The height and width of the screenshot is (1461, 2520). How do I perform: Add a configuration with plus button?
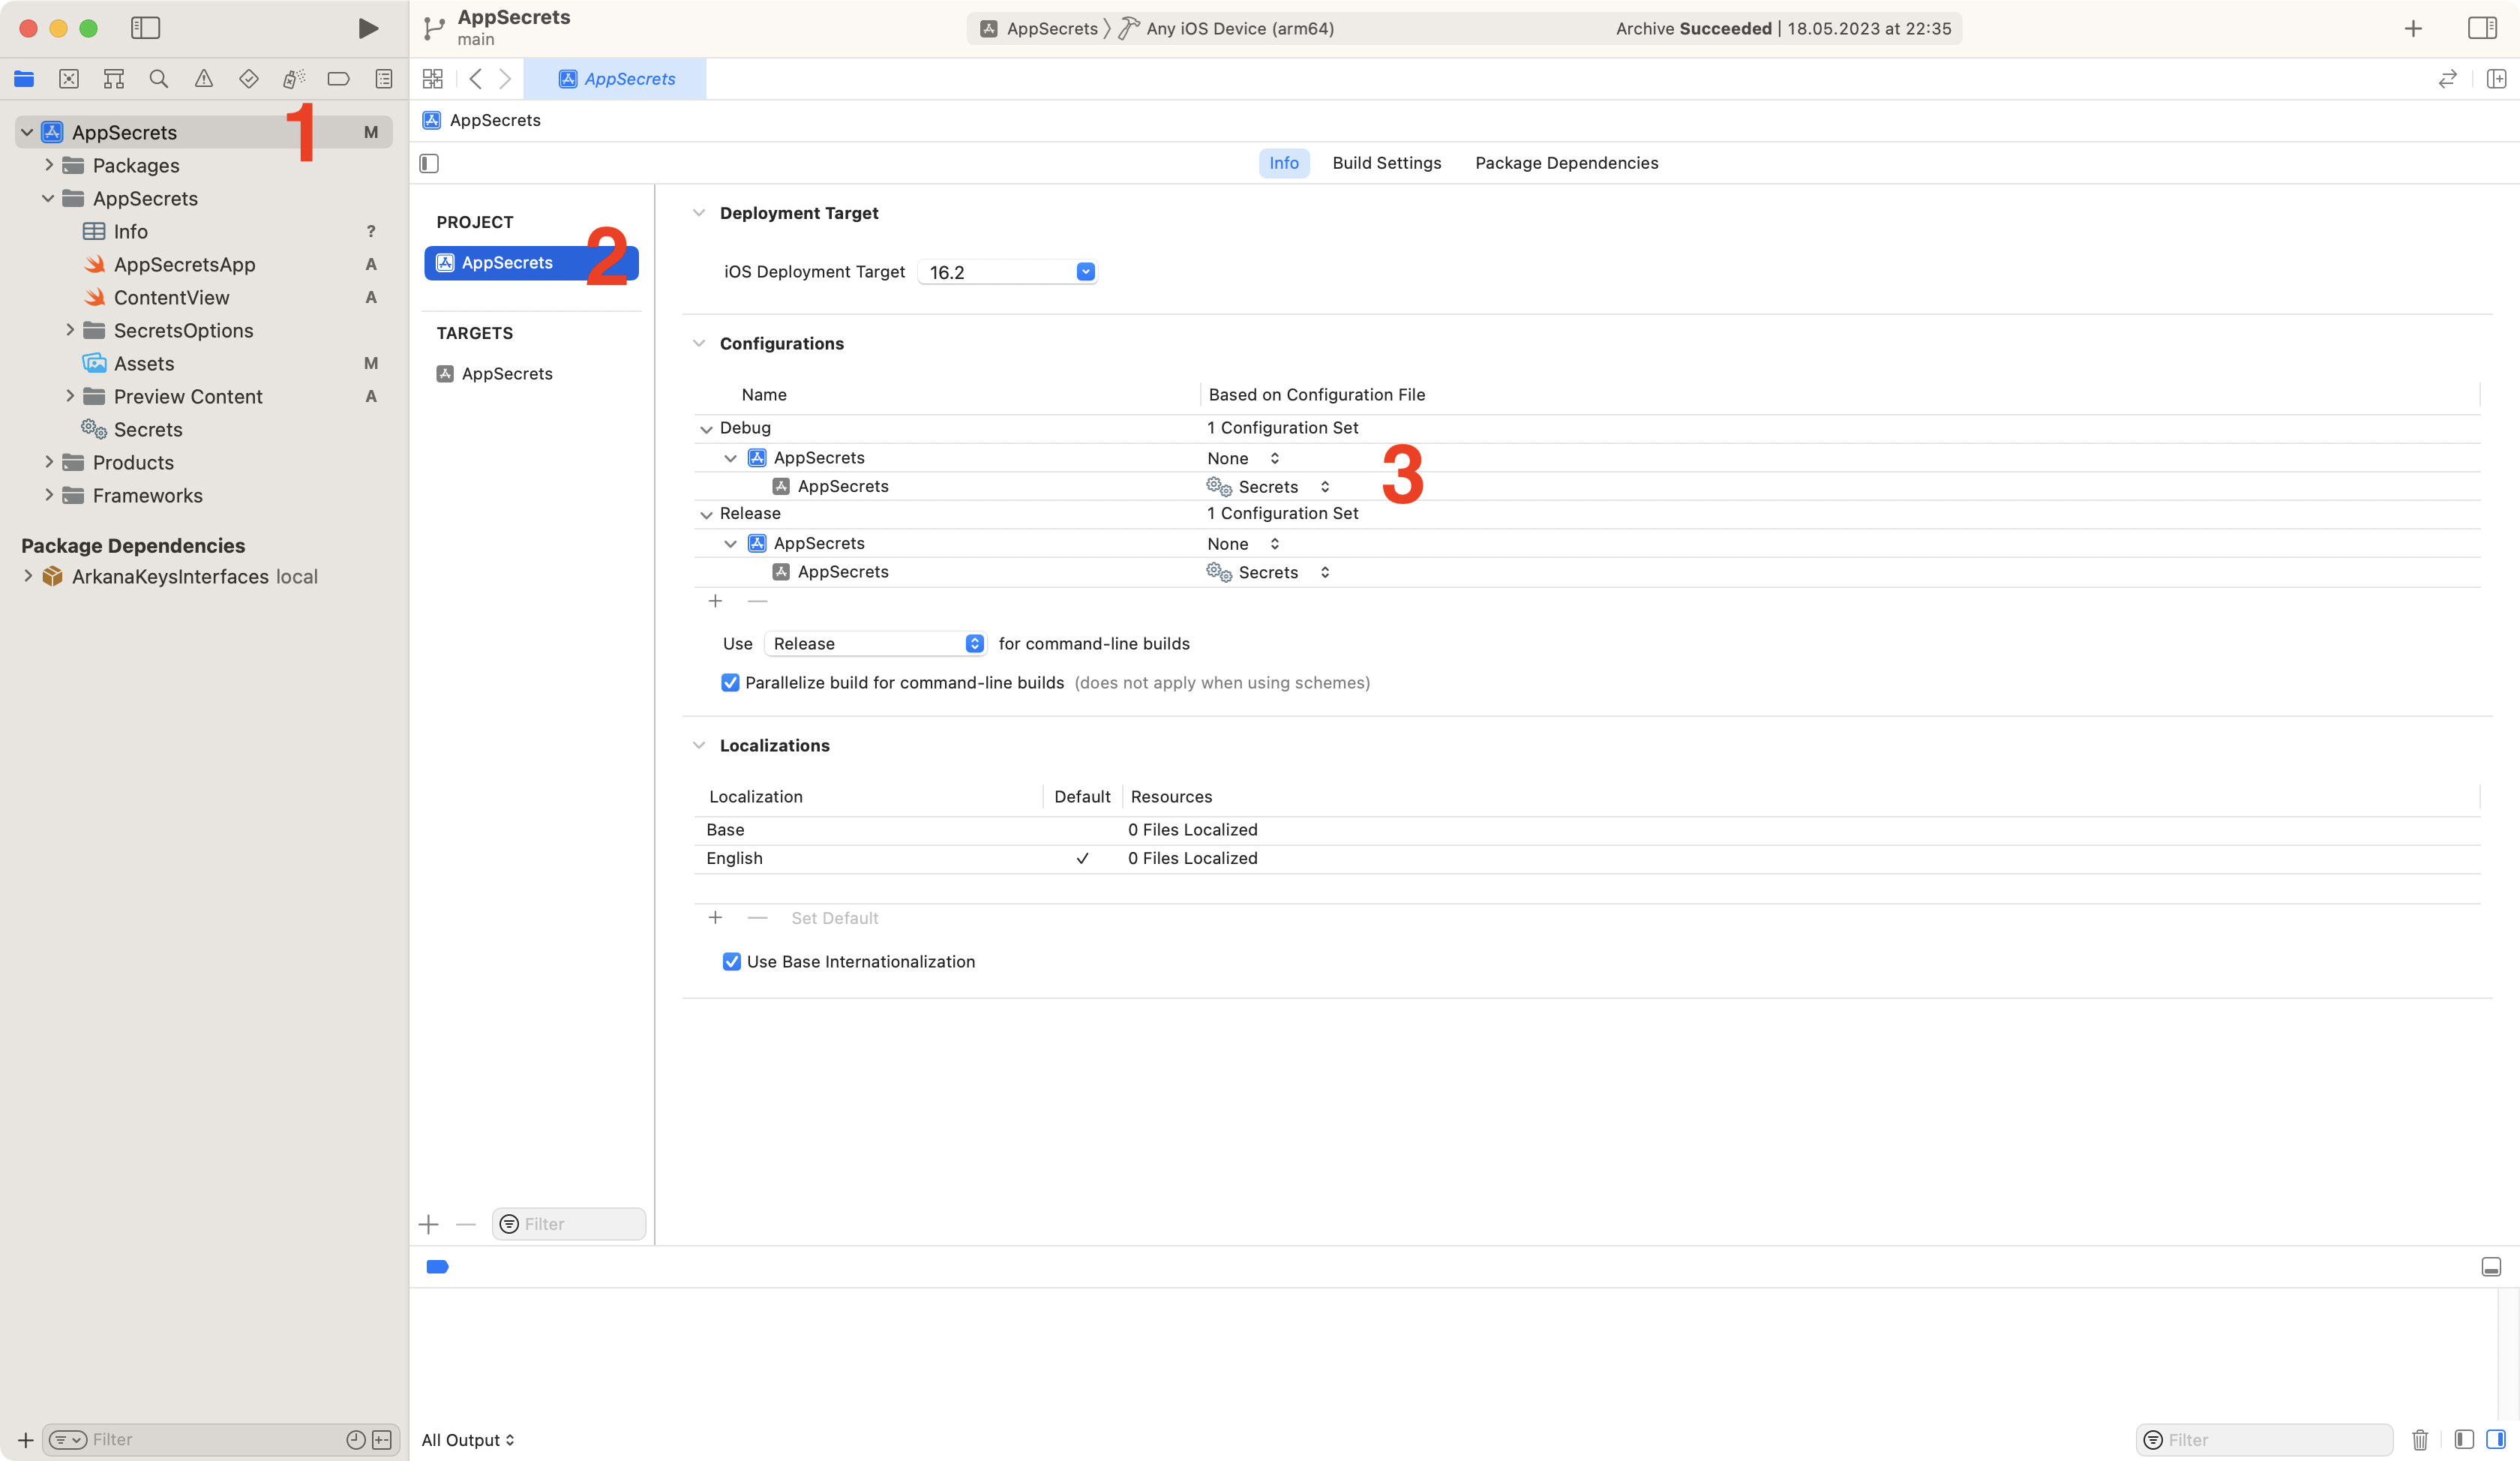pos(715,601)
